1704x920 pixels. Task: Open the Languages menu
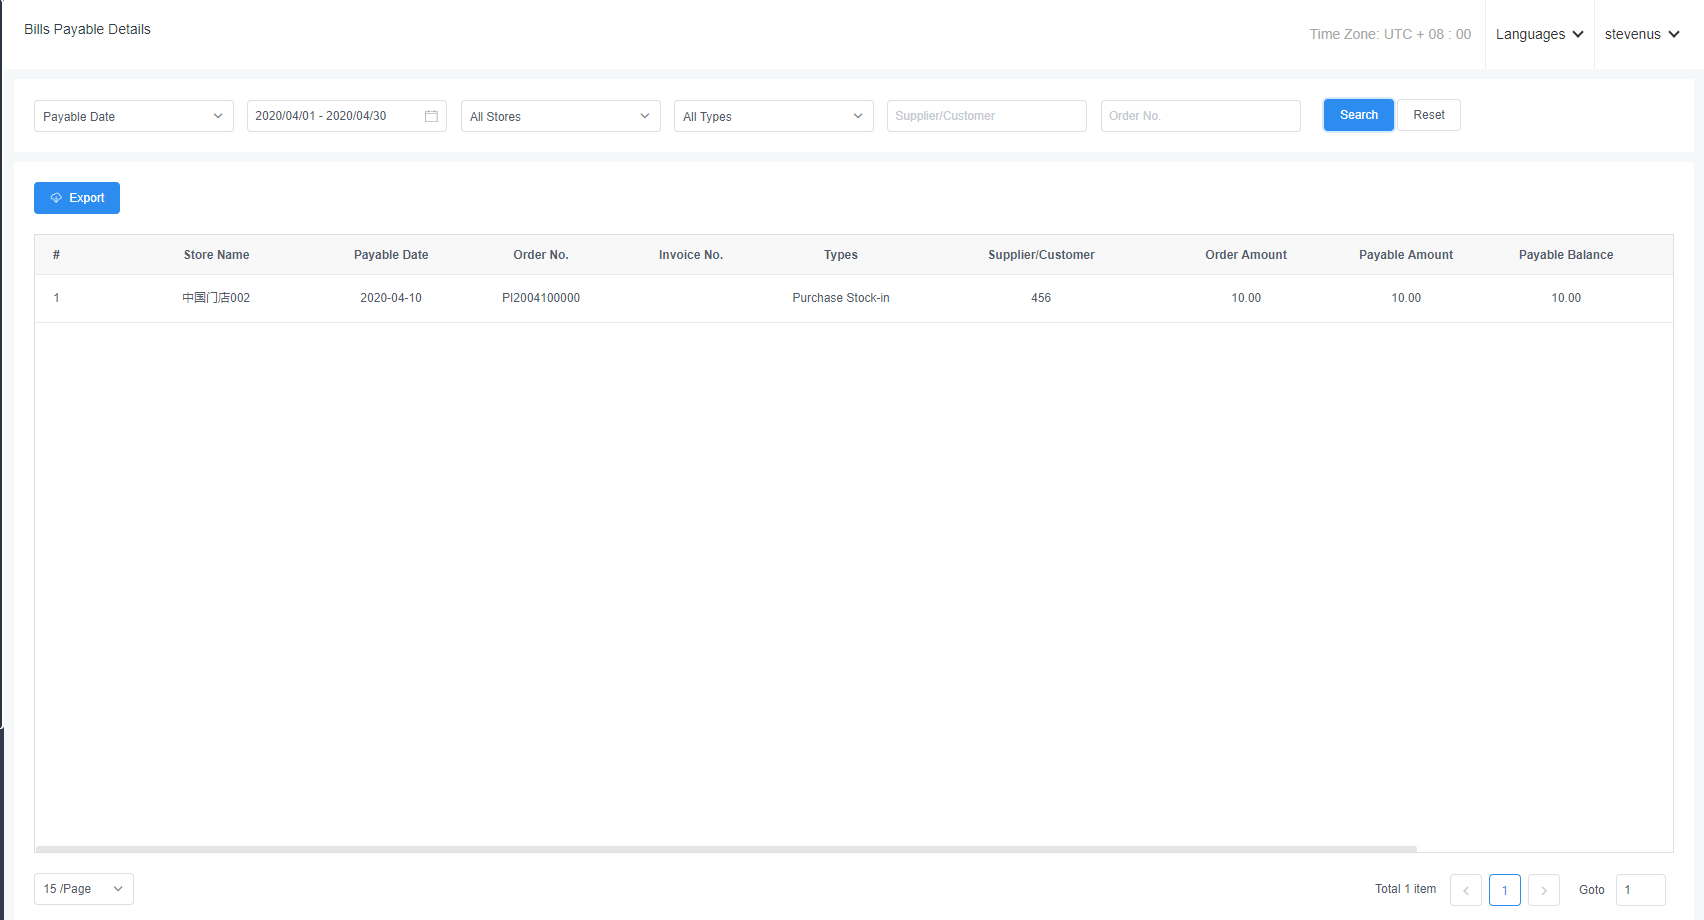point(1539,34)
